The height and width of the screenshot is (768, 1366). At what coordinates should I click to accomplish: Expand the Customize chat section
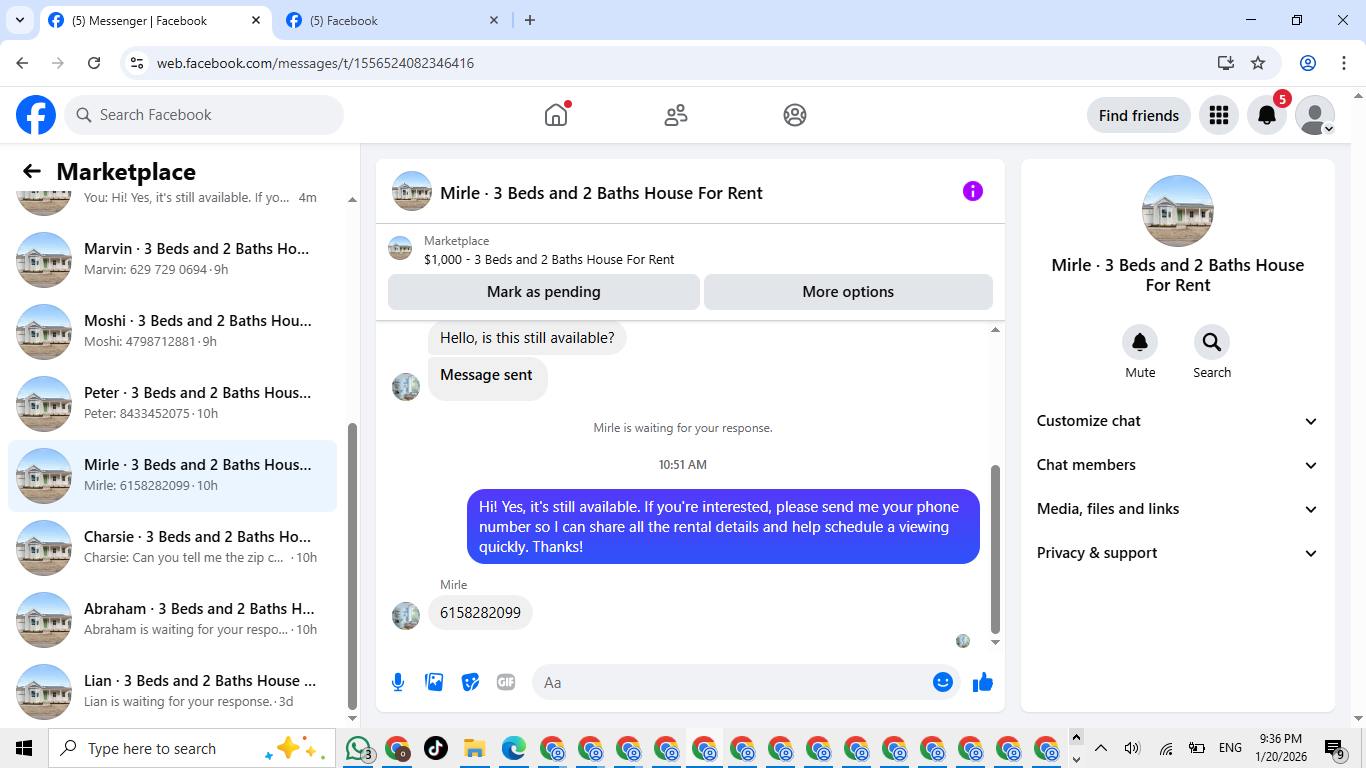tap(1178, 421)
